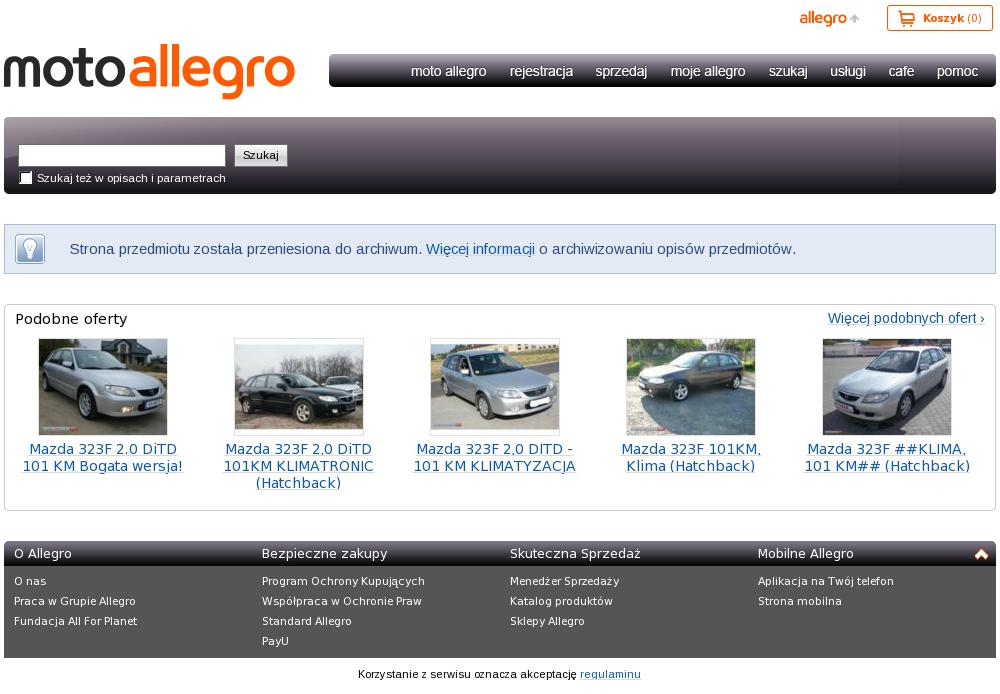Enable search in descriptions and parameters checkbox

coord(26,178)
